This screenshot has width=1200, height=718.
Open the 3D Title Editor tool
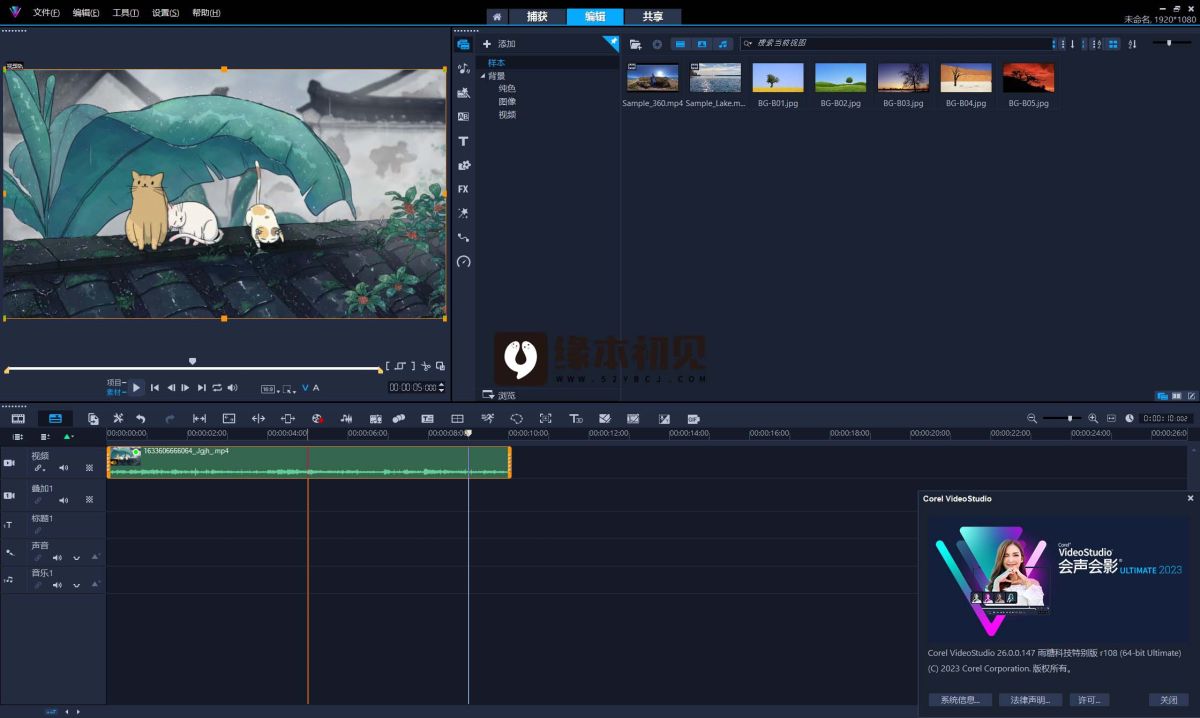coord(576,418)
